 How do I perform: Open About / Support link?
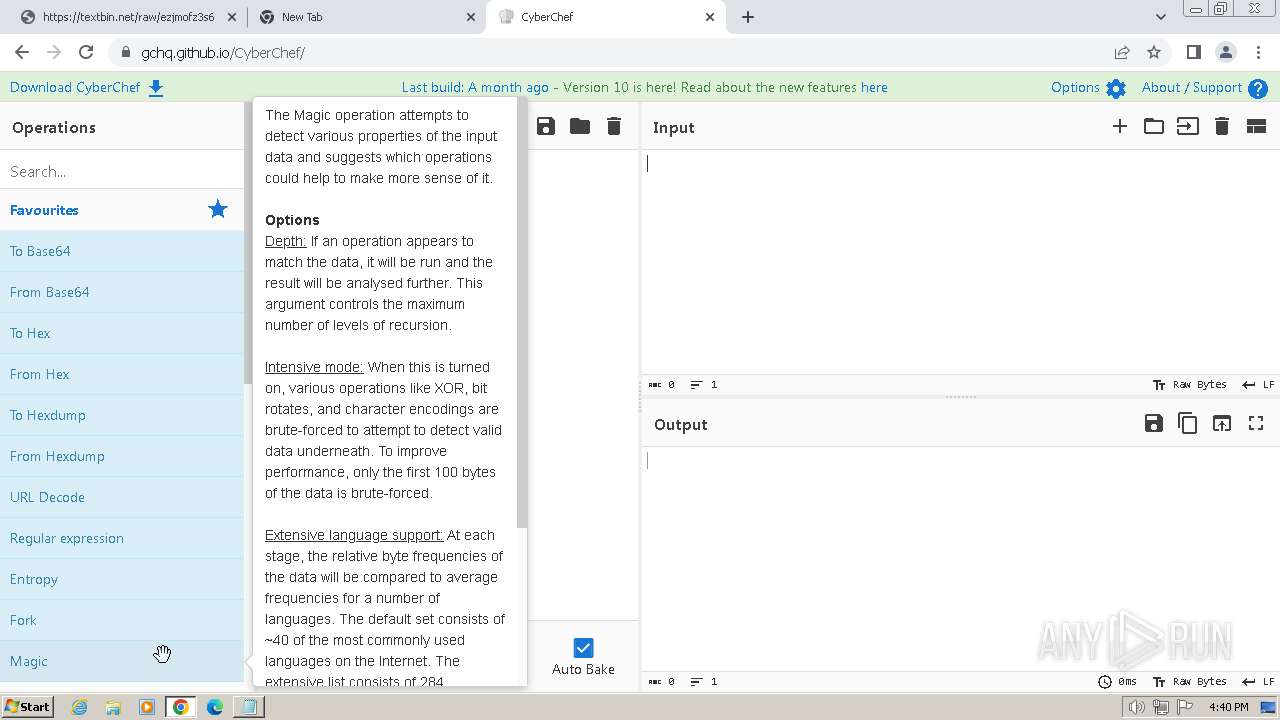pyautogui.click(x=1192, y=87)
